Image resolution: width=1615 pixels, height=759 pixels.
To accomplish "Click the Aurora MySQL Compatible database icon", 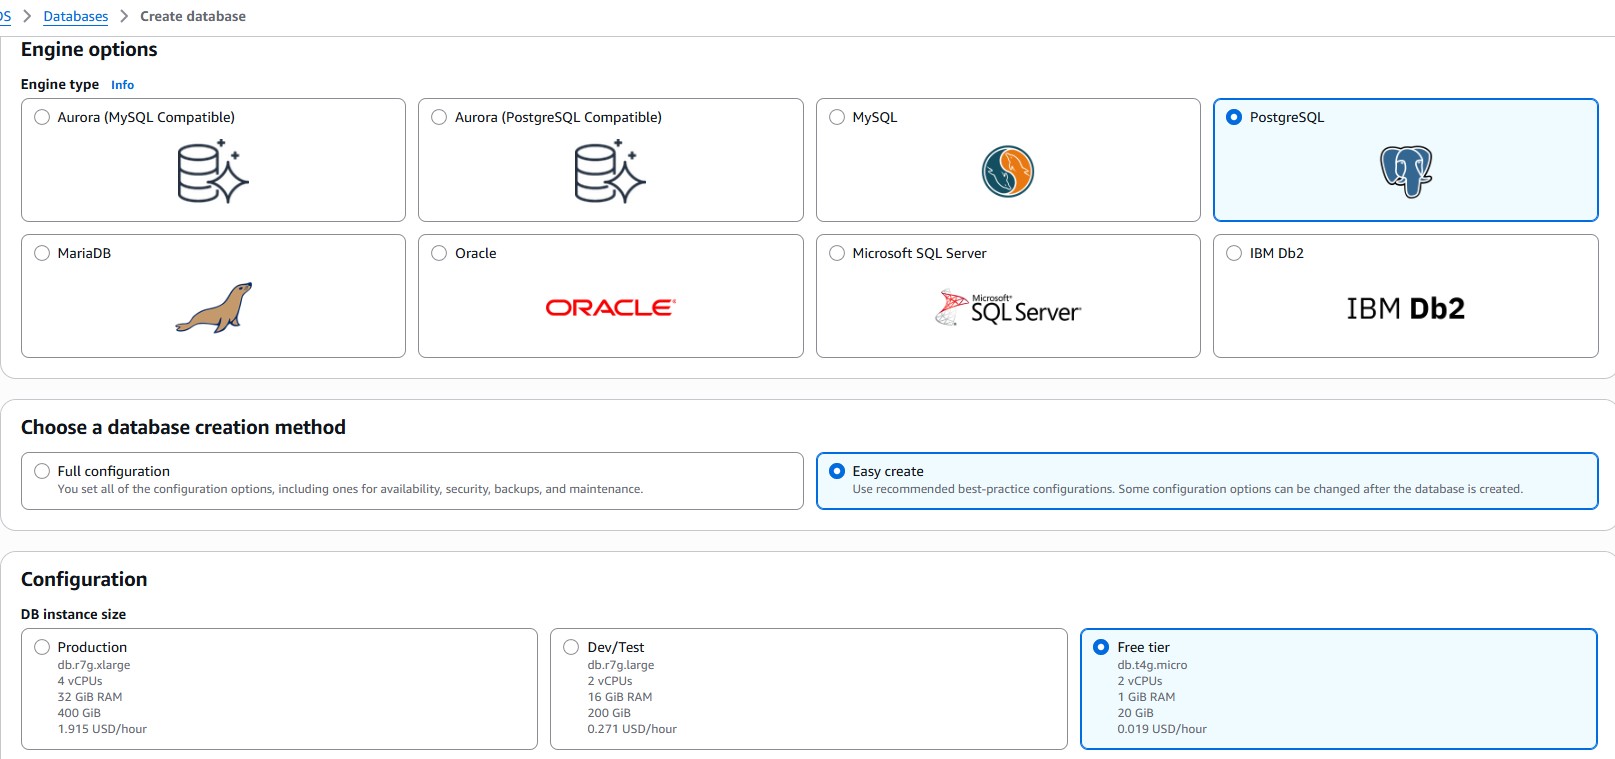I will coord(213,172).
